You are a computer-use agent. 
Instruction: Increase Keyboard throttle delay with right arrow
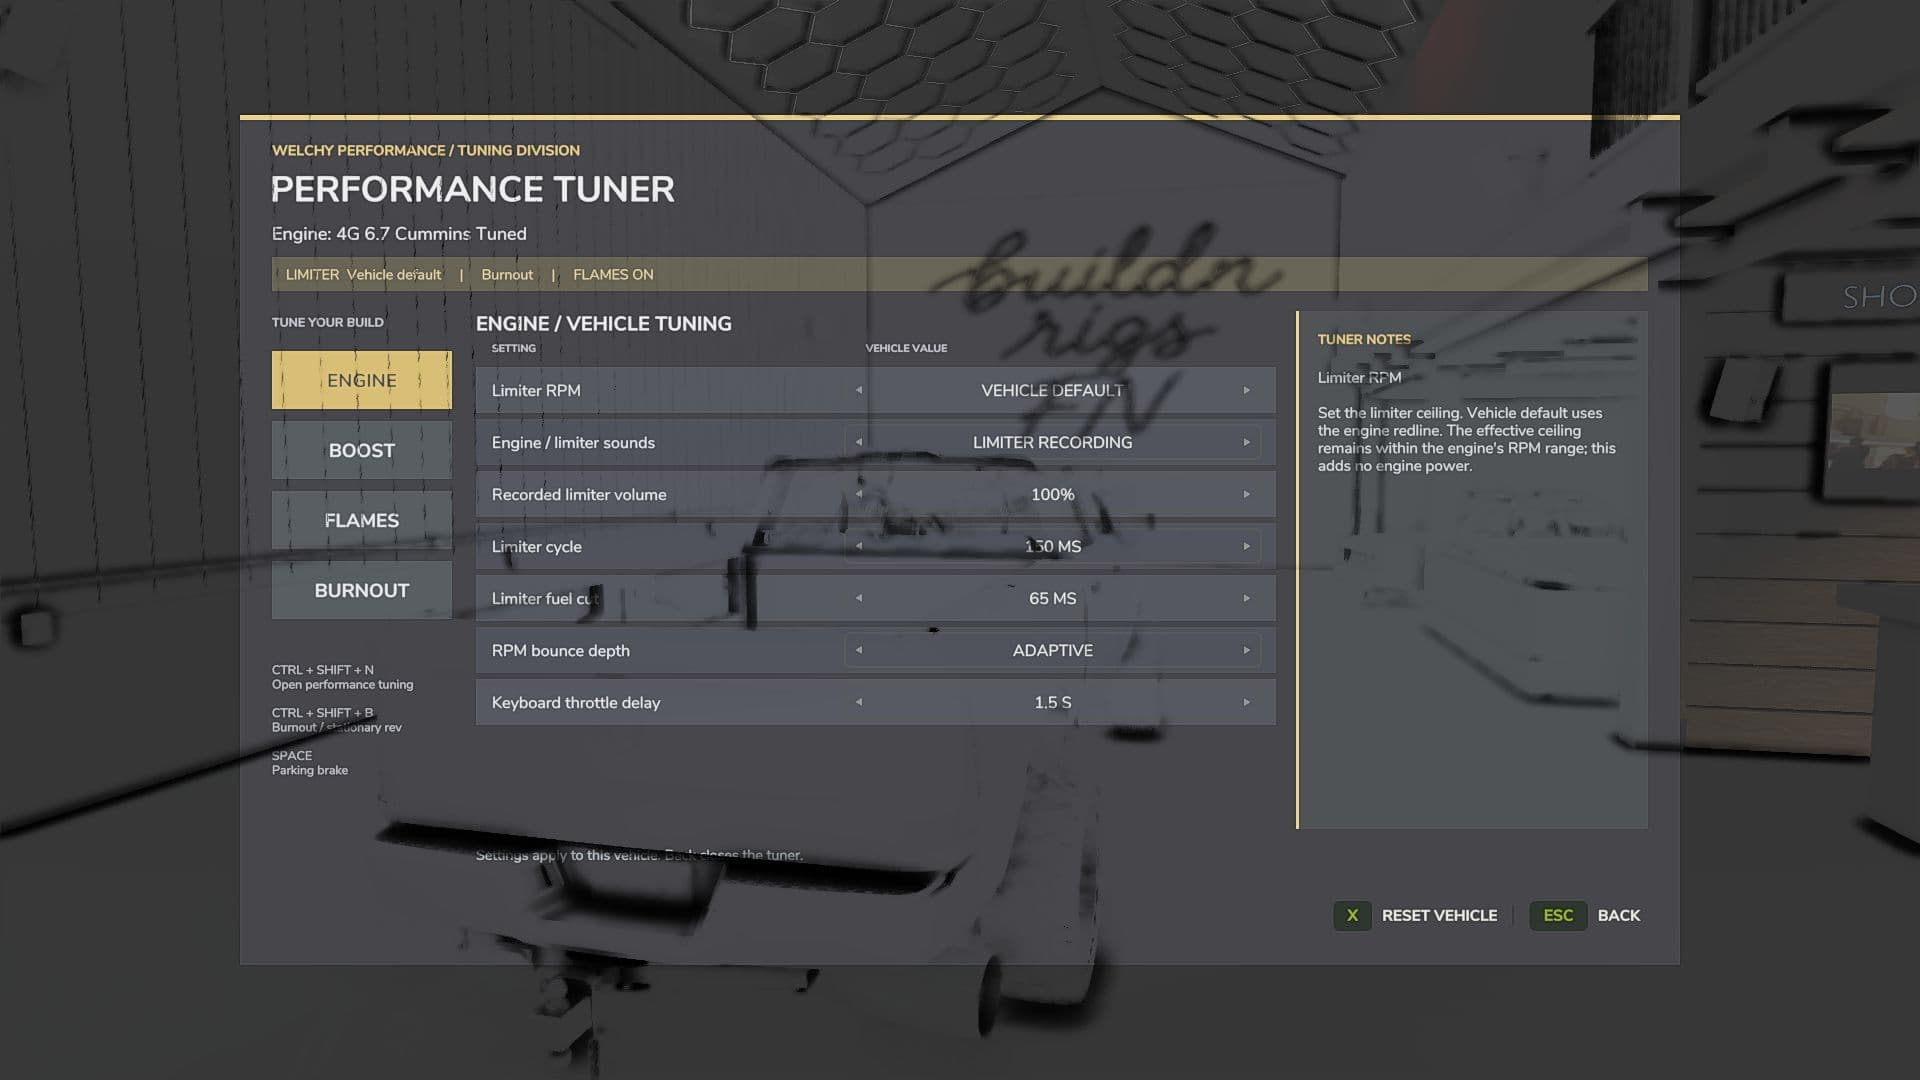1246,702
